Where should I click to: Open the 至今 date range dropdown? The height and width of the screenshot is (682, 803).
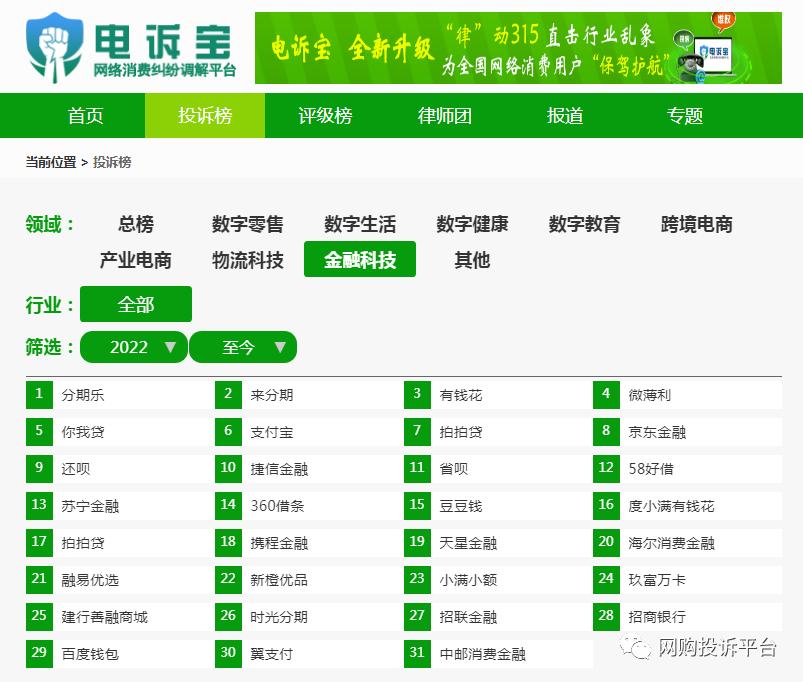(x=243, y=347)
